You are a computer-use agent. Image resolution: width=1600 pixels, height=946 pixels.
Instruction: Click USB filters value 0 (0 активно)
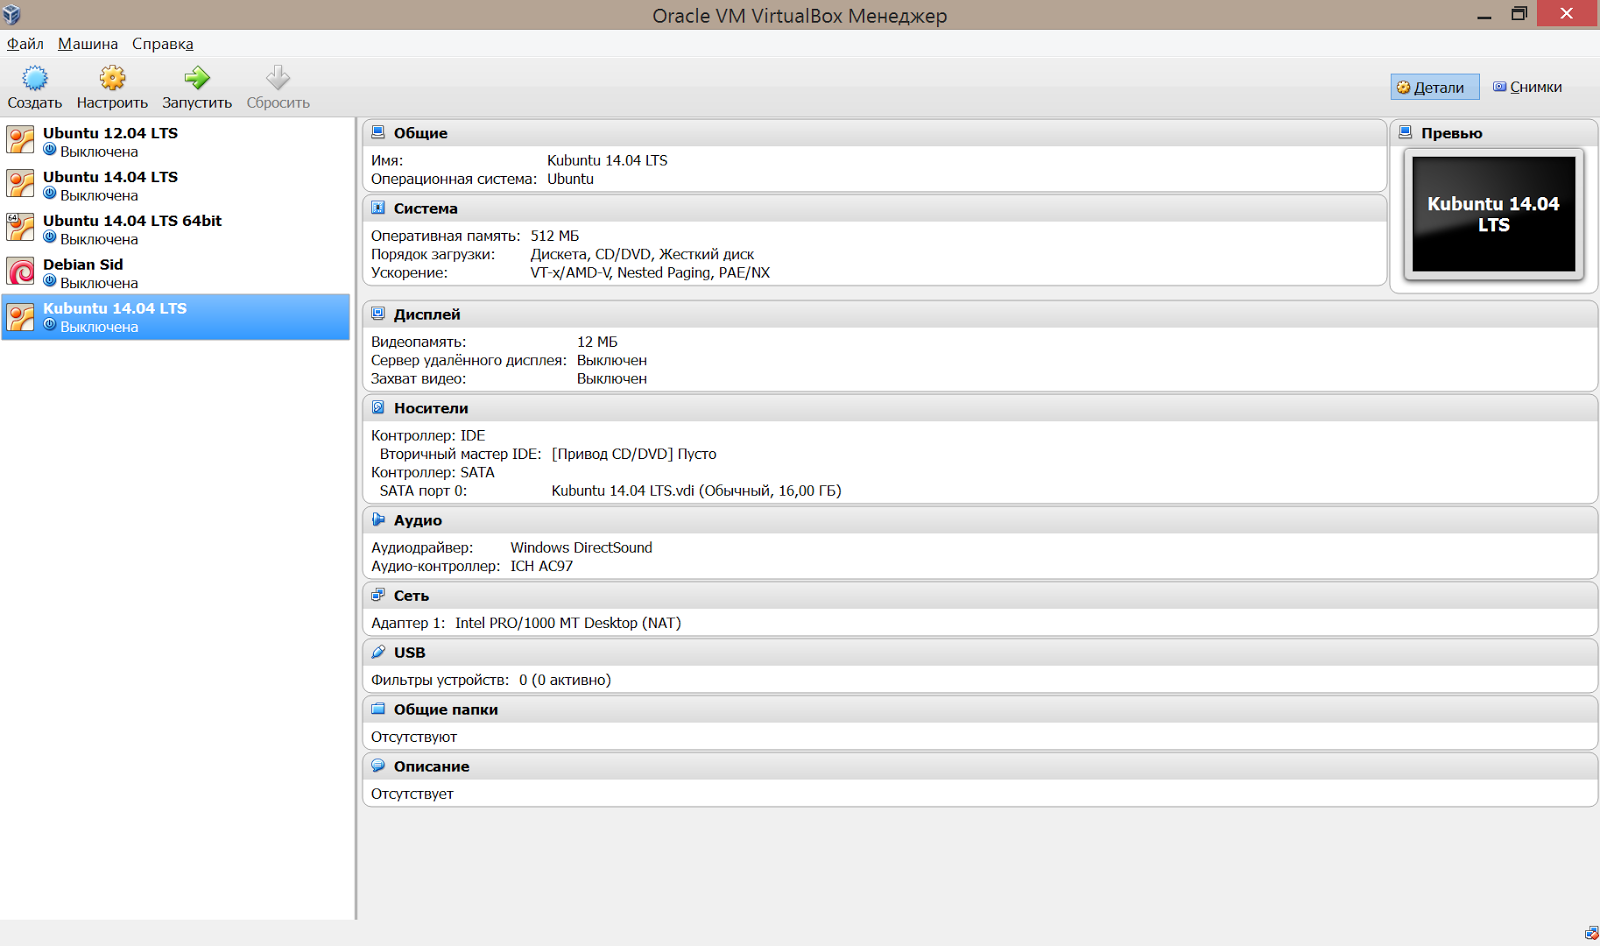[x=565, y=680]
